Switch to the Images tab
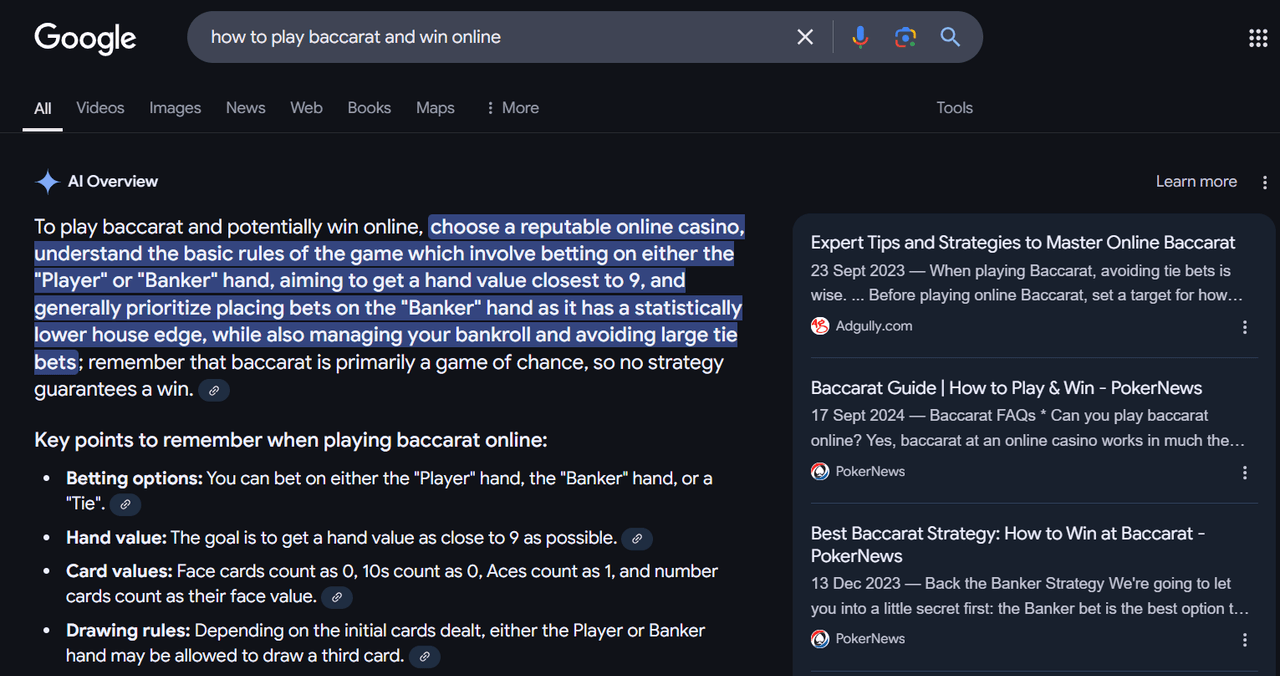This screenshot has height=676, width=1280. 175,108
